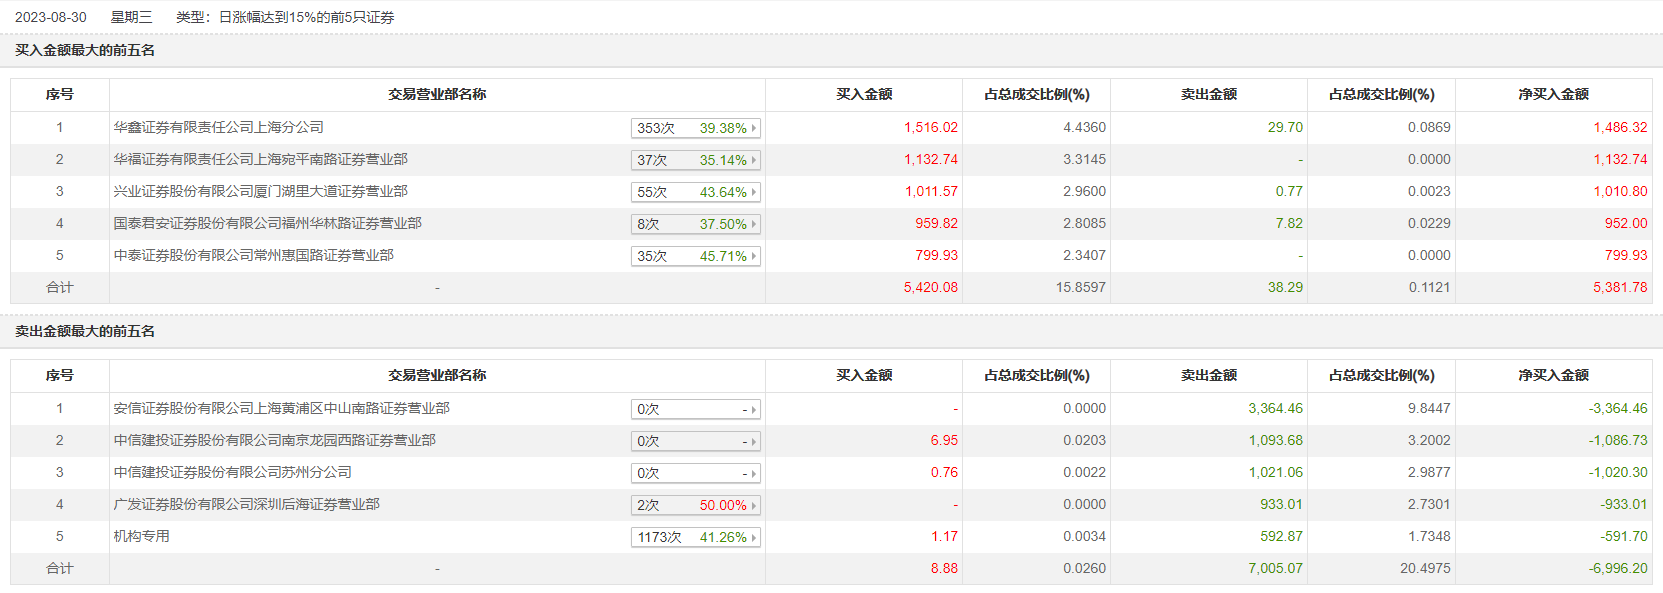Screen dimensions: 1663x593
Task: Open 国泰君安证券福州华林路证券营业部 link
Action: pos(267,223)
